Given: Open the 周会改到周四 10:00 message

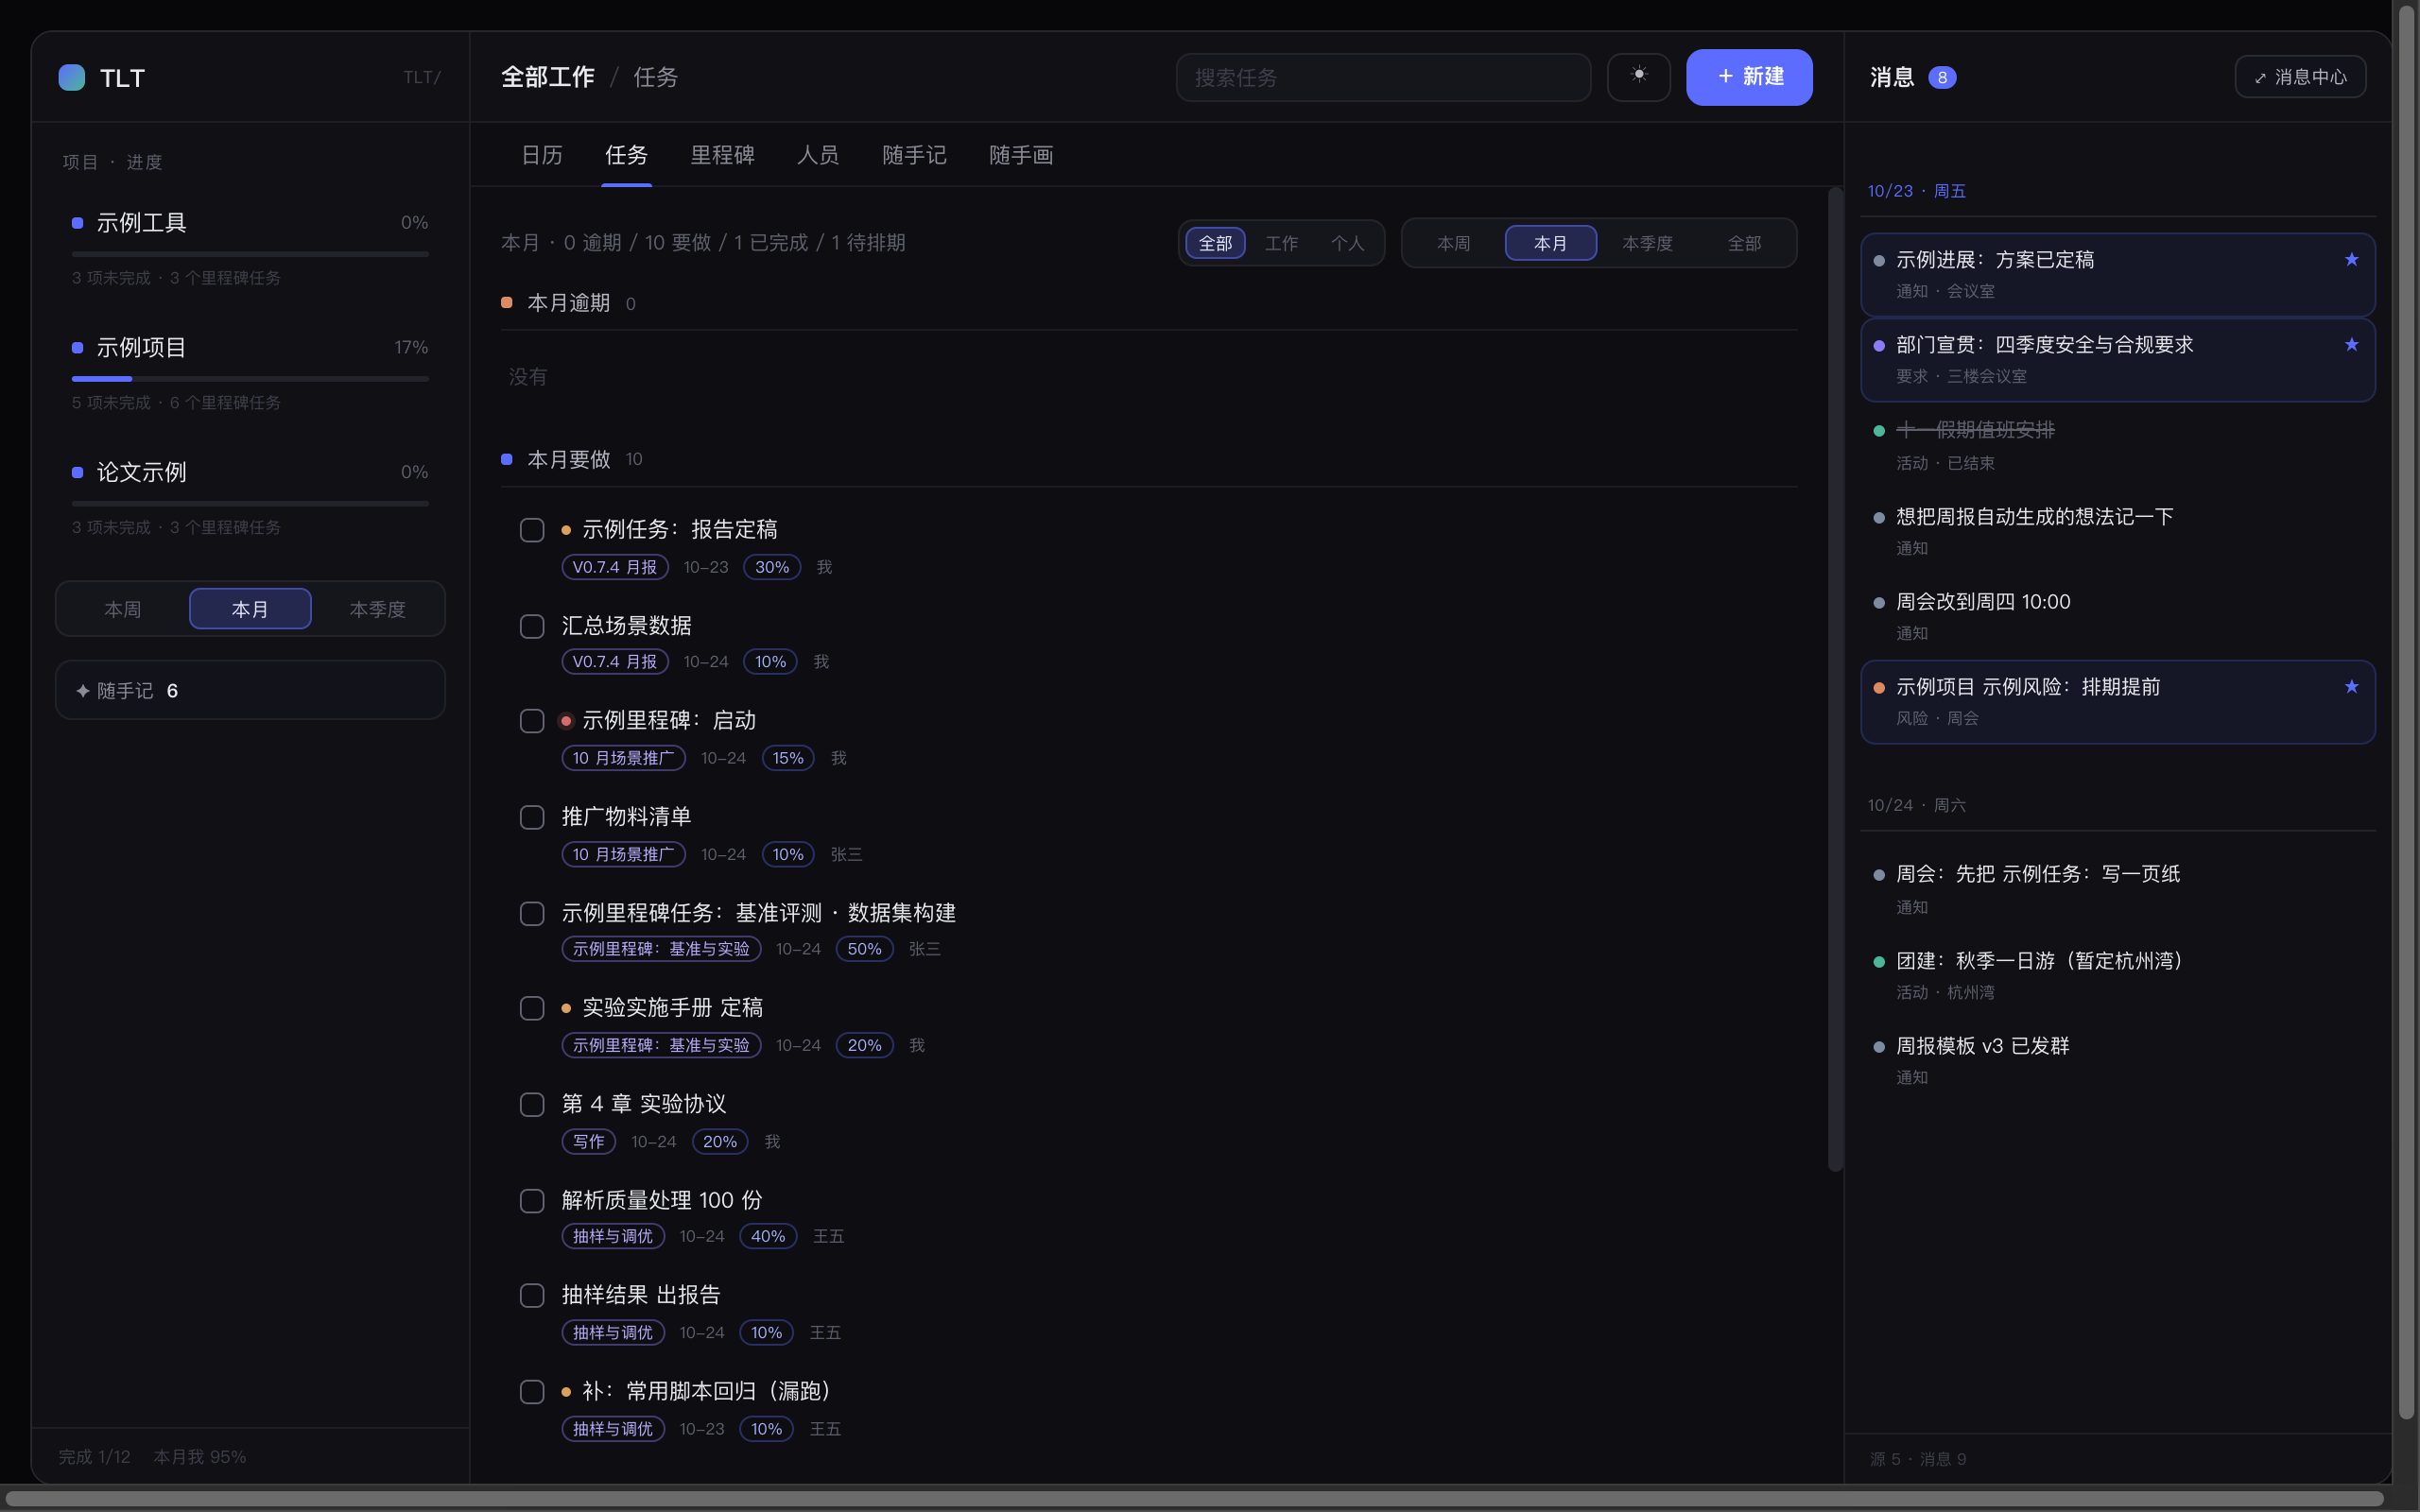Looking at the screenshot, I should click(x=2117, y=616).
